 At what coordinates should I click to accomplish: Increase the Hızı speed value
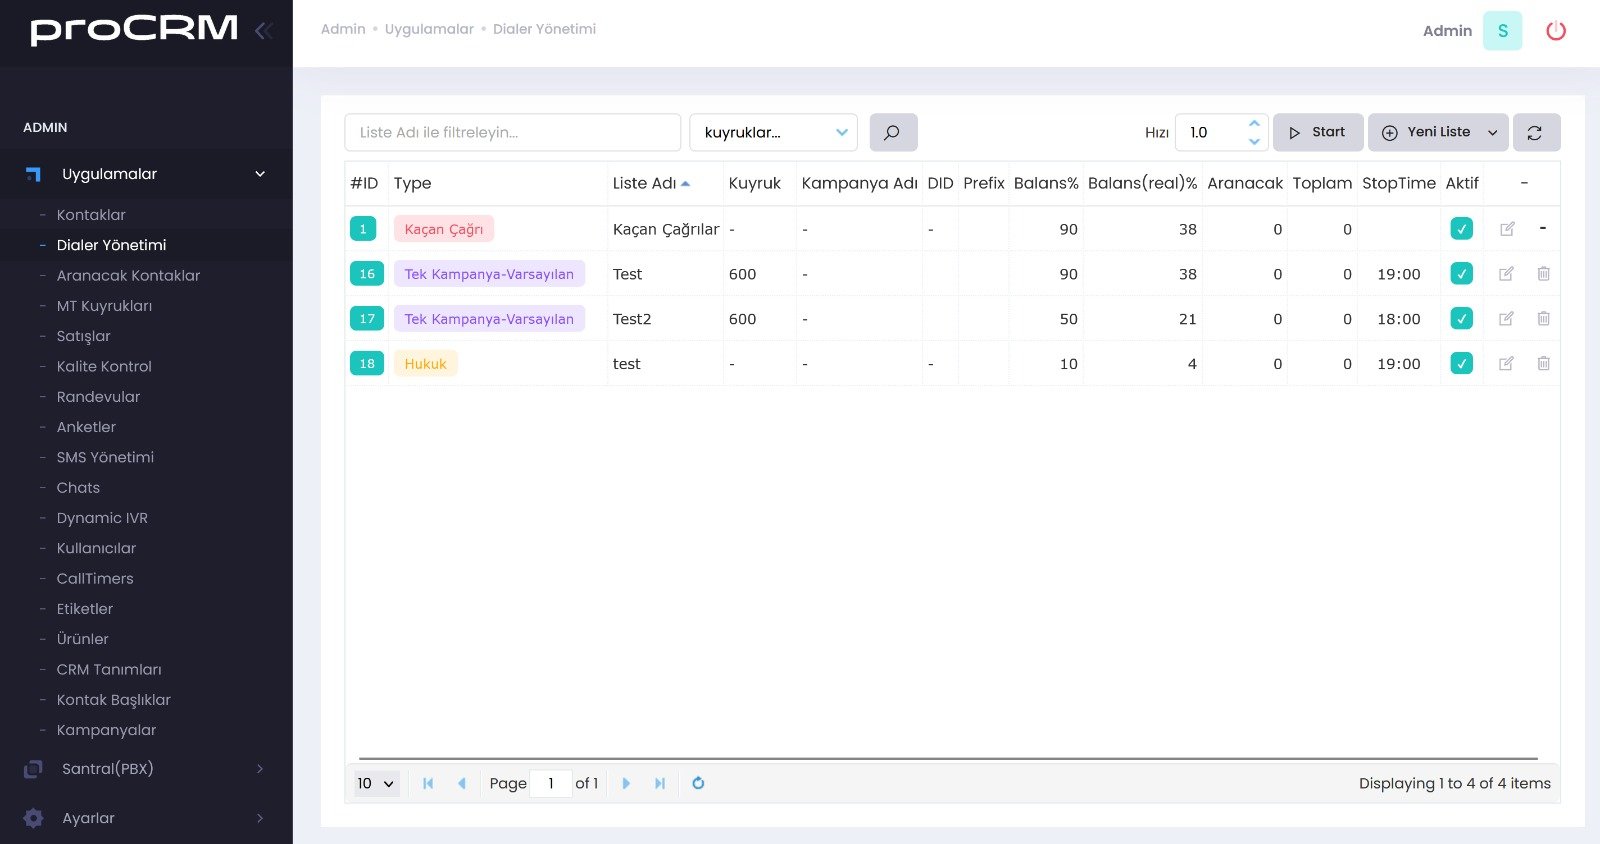click(x=1254, y=124)
